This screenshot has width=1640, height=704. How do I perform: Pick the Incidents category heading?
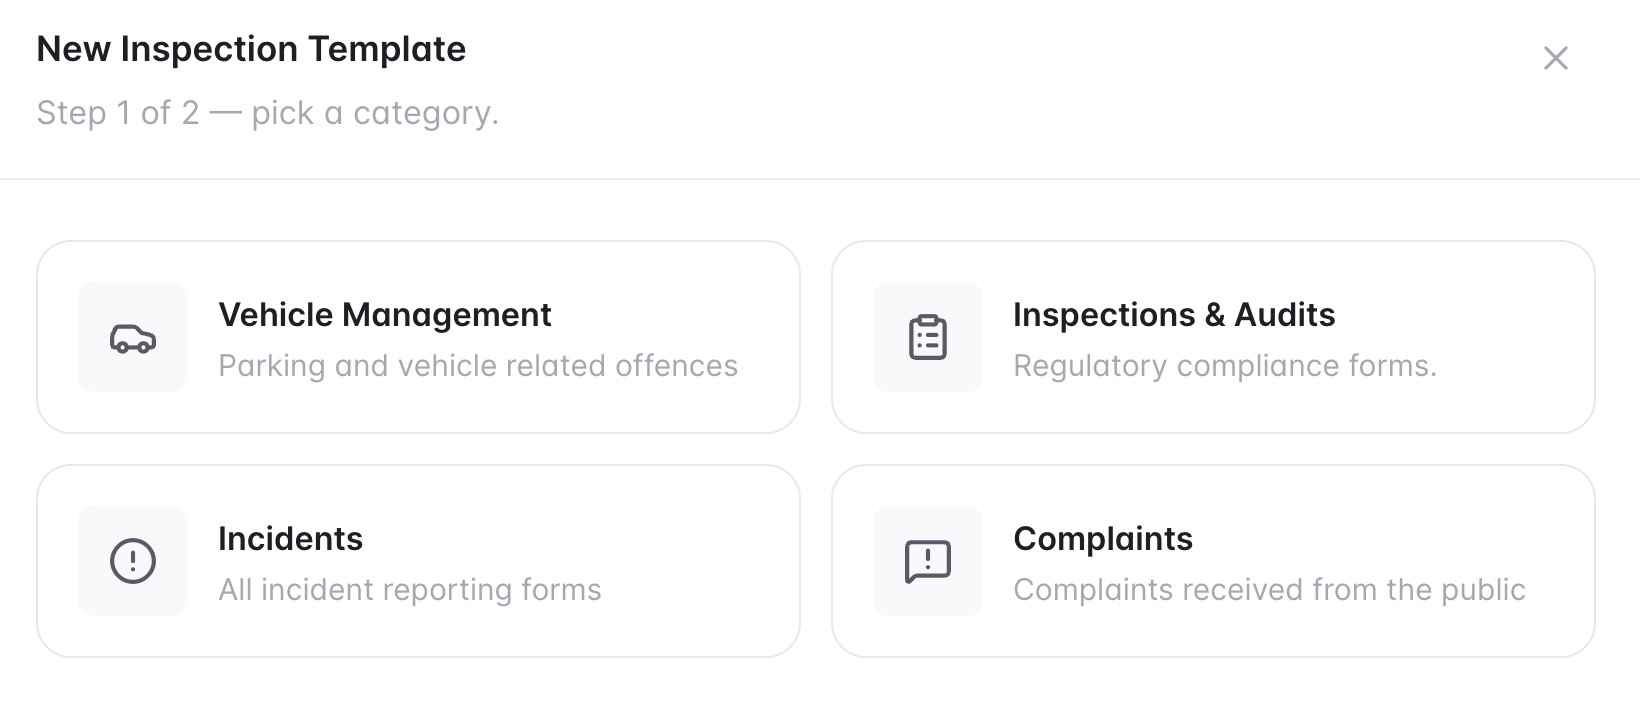(x=291, y=539)
